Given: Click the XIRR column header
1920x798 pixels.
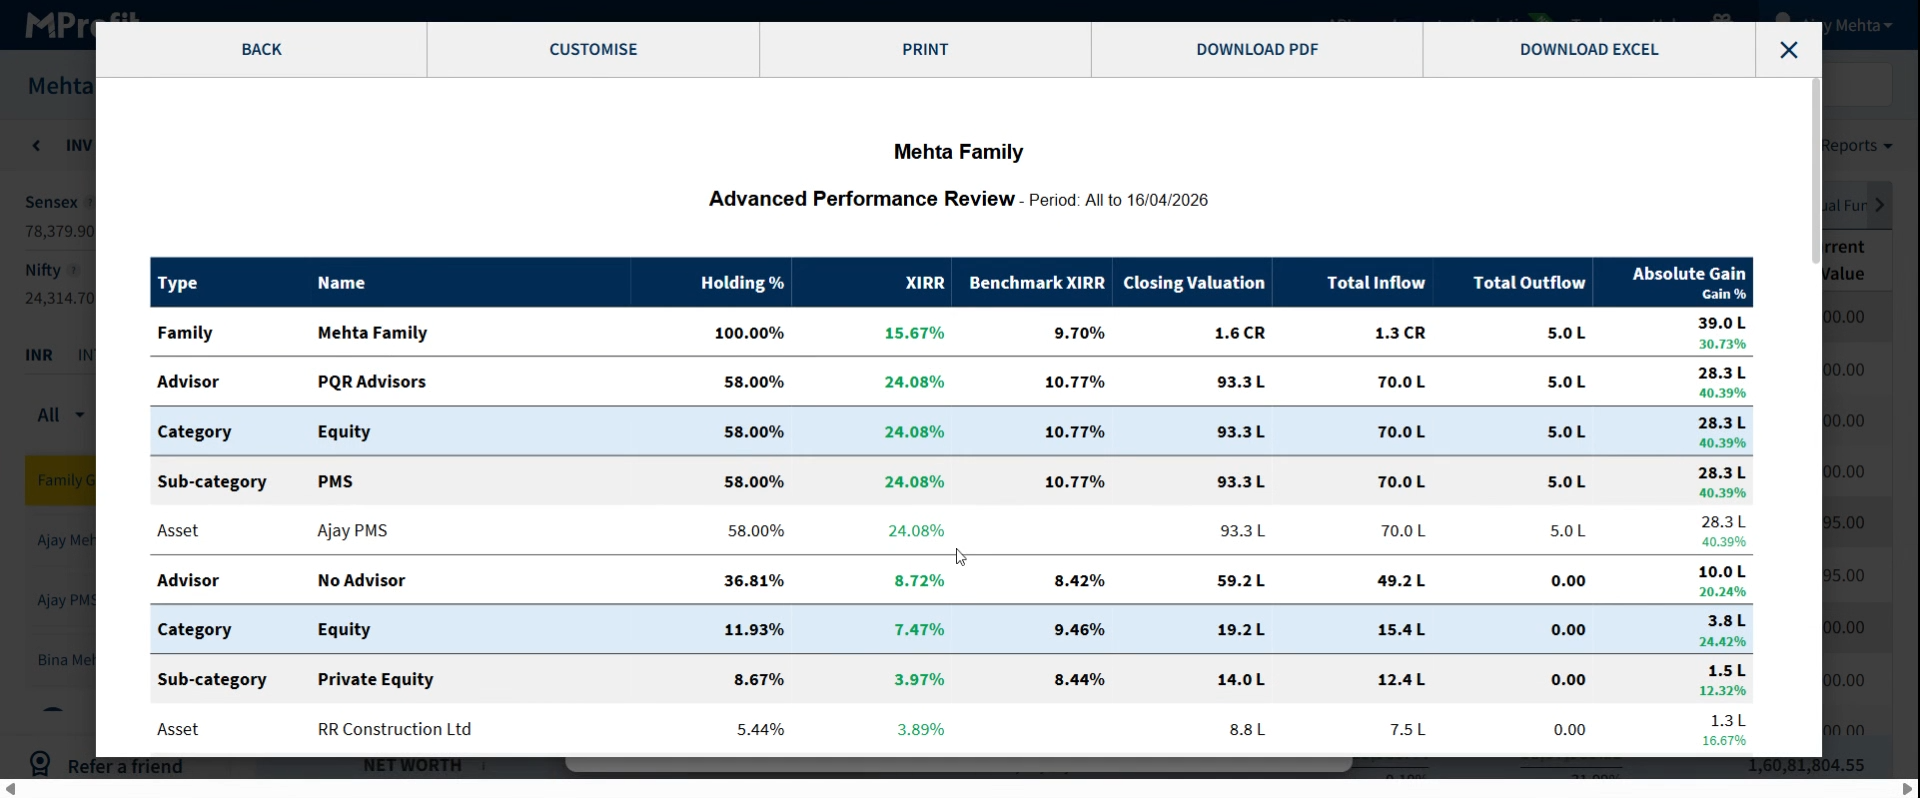Looking at the screenshot, I should tap(924, 283).
